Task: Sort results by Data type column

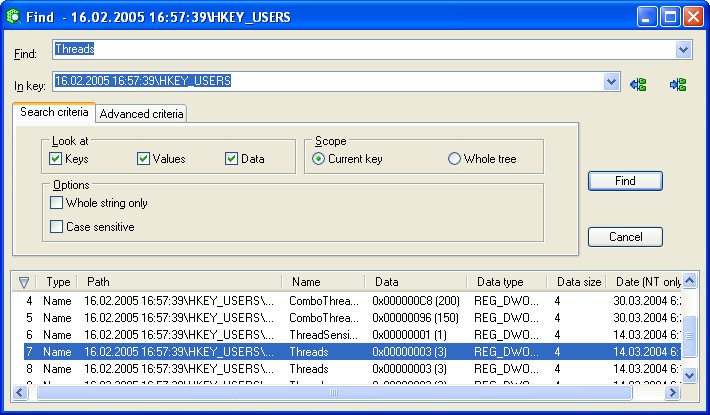Action: [x=507, y=282]
